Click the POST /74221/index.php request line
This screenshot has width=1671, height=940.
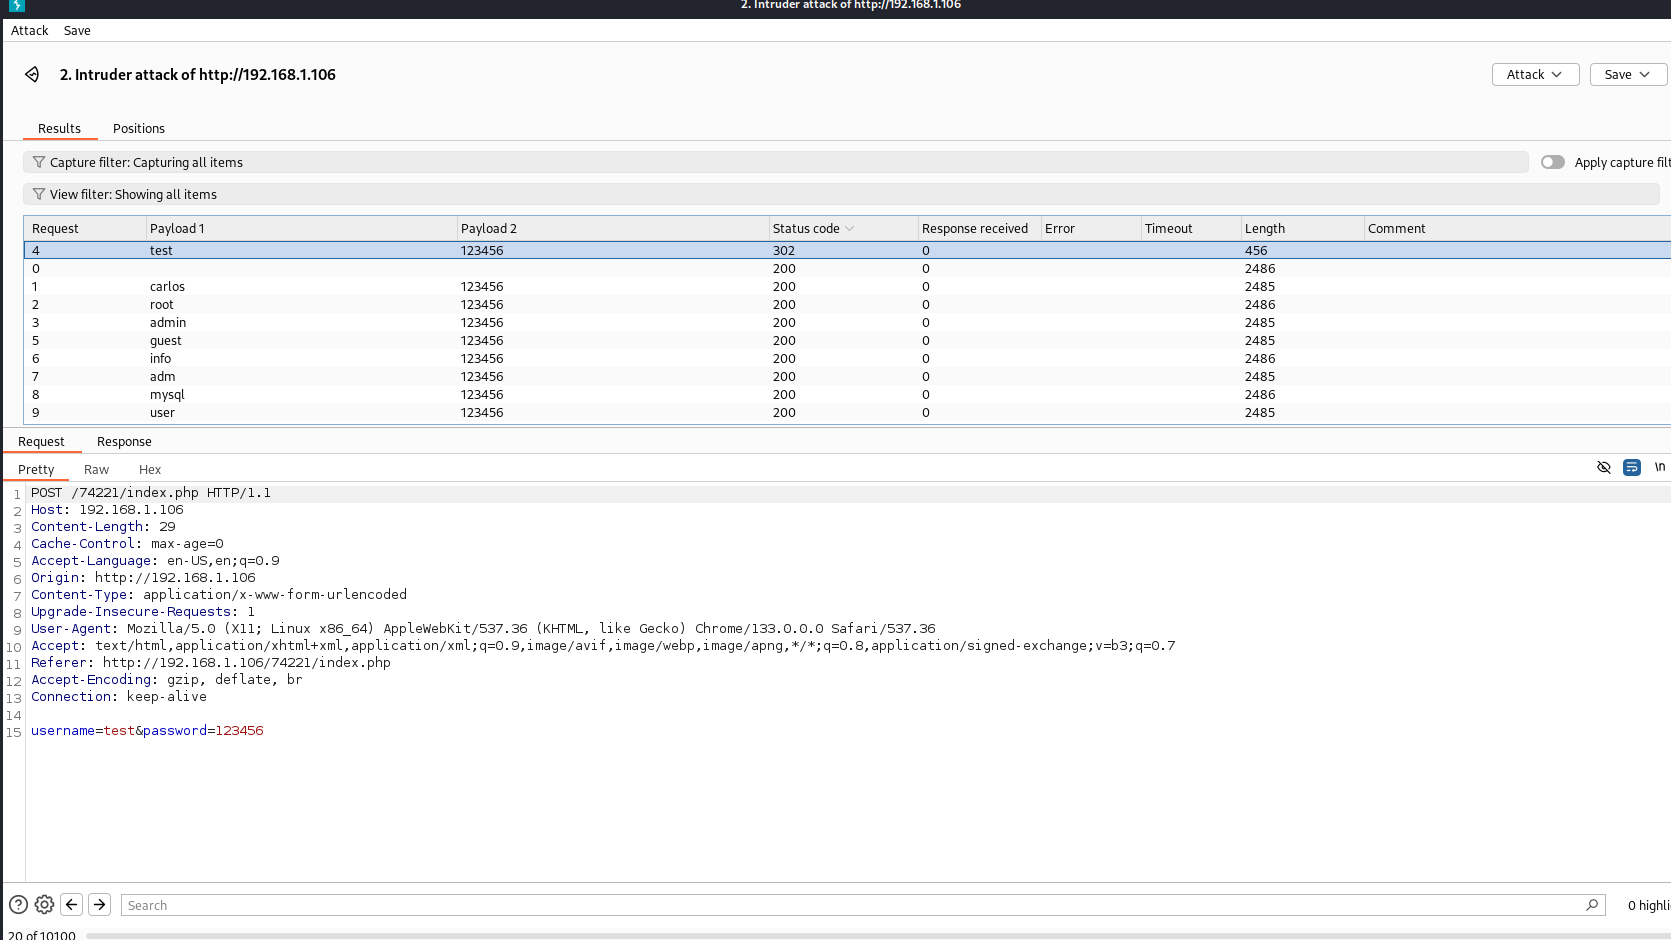tap(151, 493)
